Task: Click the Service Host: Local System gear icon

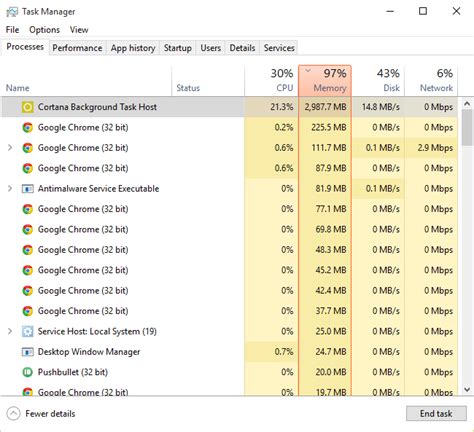Action: 27,331
